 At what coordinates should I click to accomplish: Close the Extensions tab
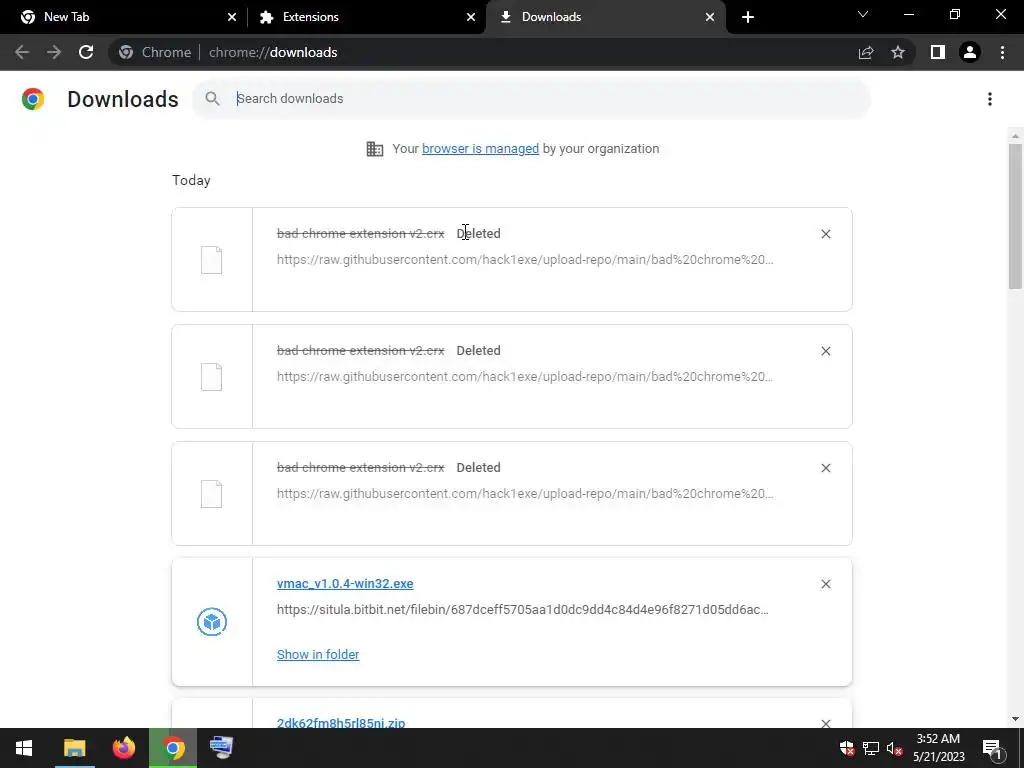471,17
